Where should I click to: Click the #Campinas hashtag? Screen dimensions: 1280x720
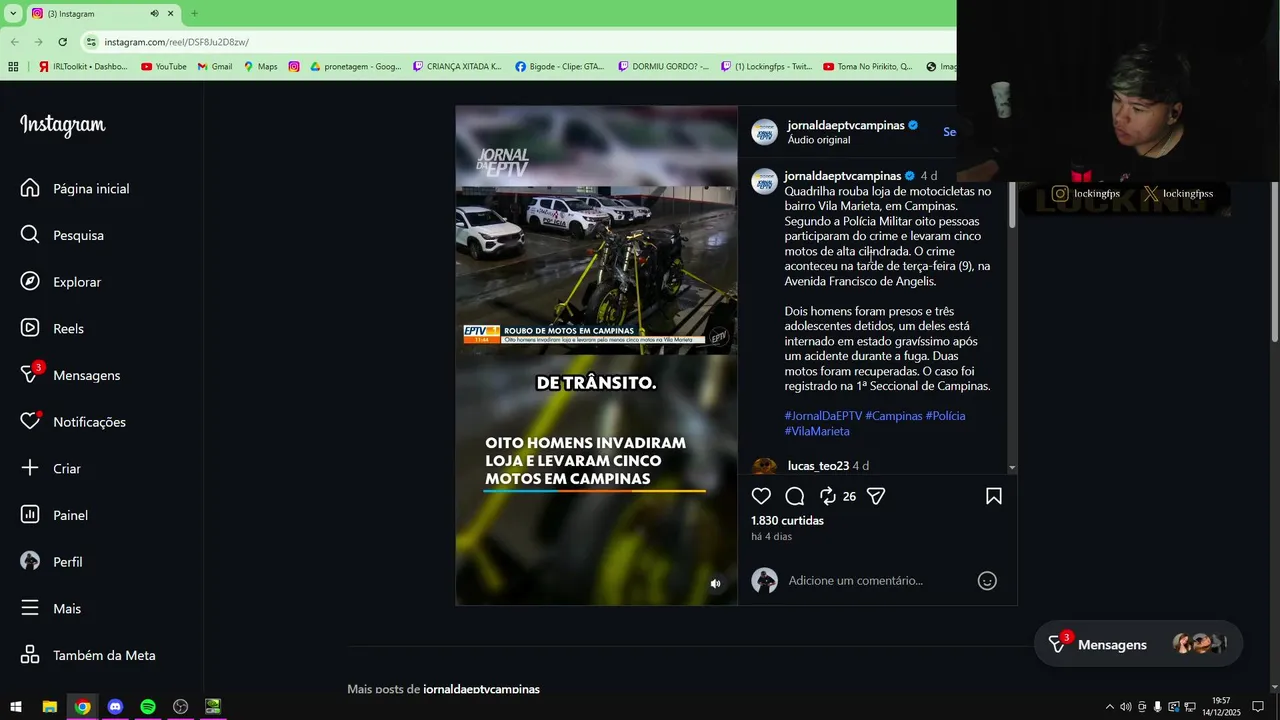tap(894, 415)
